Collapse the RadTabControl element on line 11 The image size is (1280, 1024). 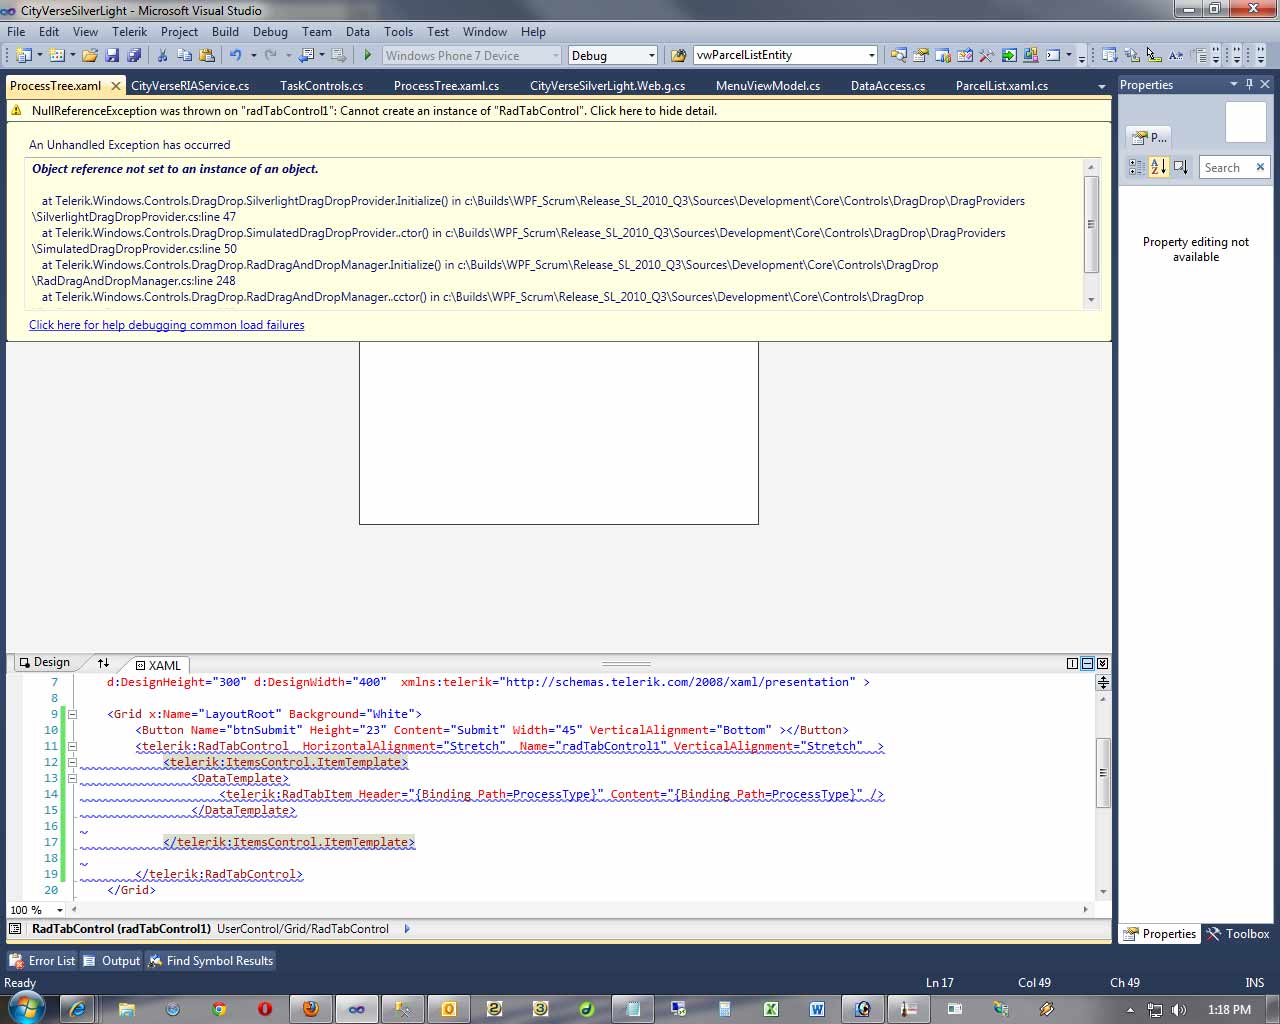(72, 746)
